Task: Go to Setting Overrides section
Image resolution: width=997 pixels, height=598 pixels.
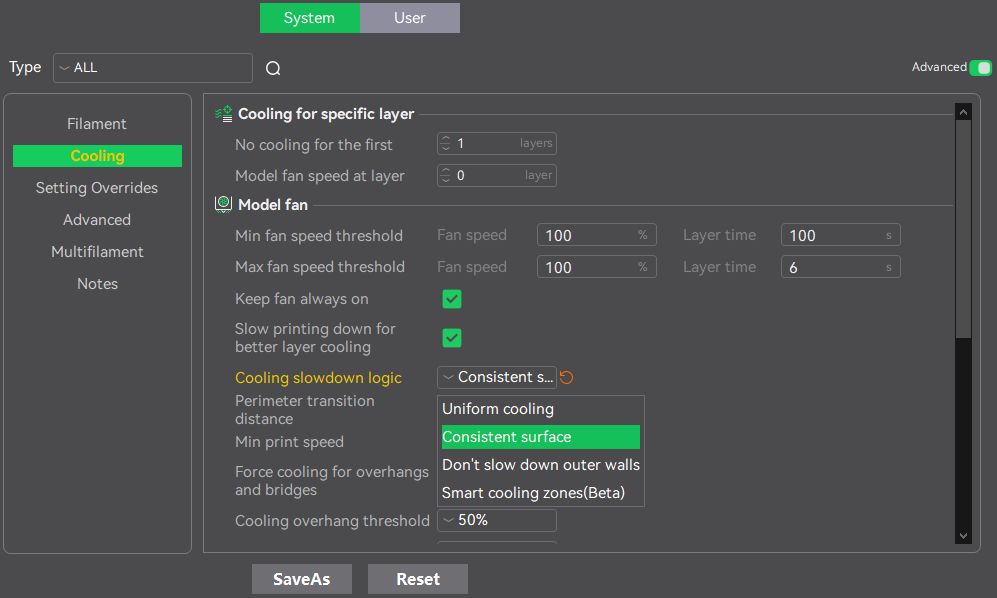Action: point(97,188)
